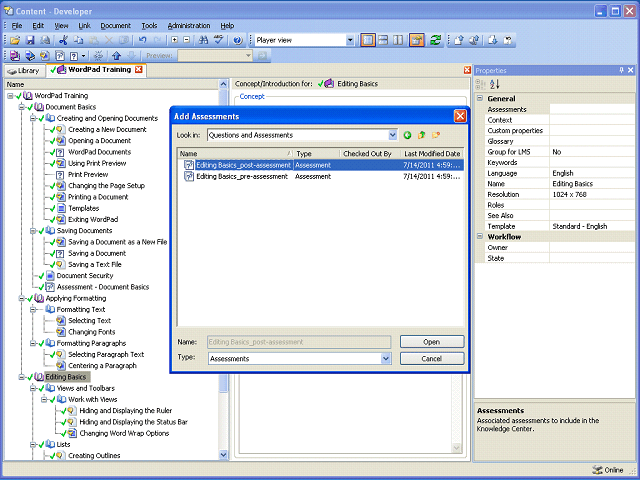640x480 pixels.
Task: Open the Player view dropdown
Action: coord(350,40)
